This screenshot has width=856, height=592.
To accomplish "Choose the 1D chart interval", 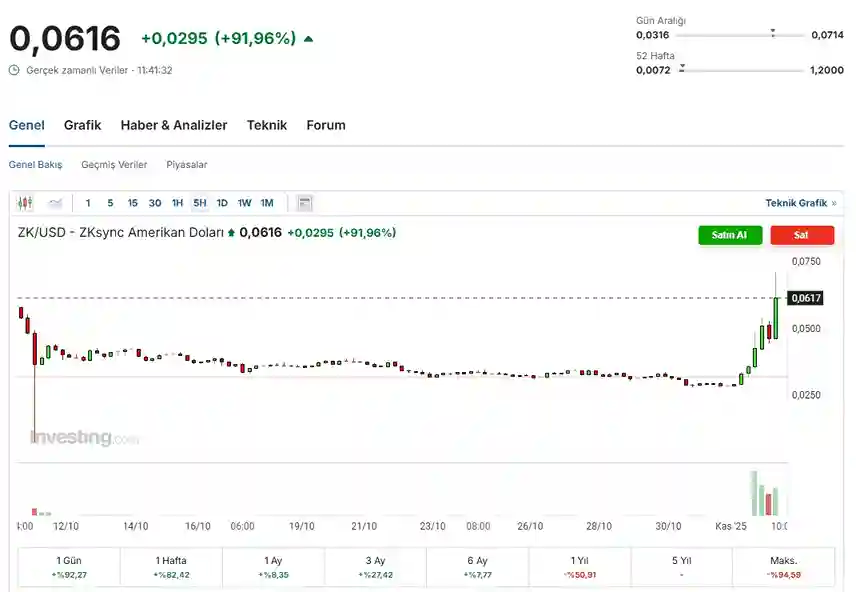I will tap(222, 203).
